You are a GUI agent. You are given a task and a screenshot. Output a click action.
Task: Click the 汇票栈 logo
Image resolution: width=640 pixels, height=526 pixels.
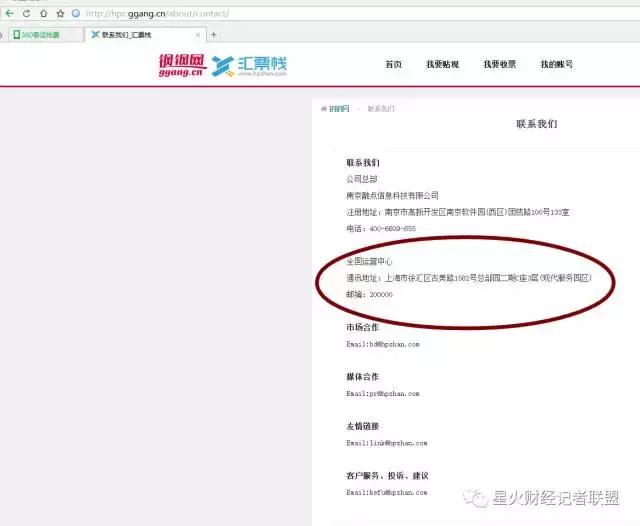[x=250, y=66]
